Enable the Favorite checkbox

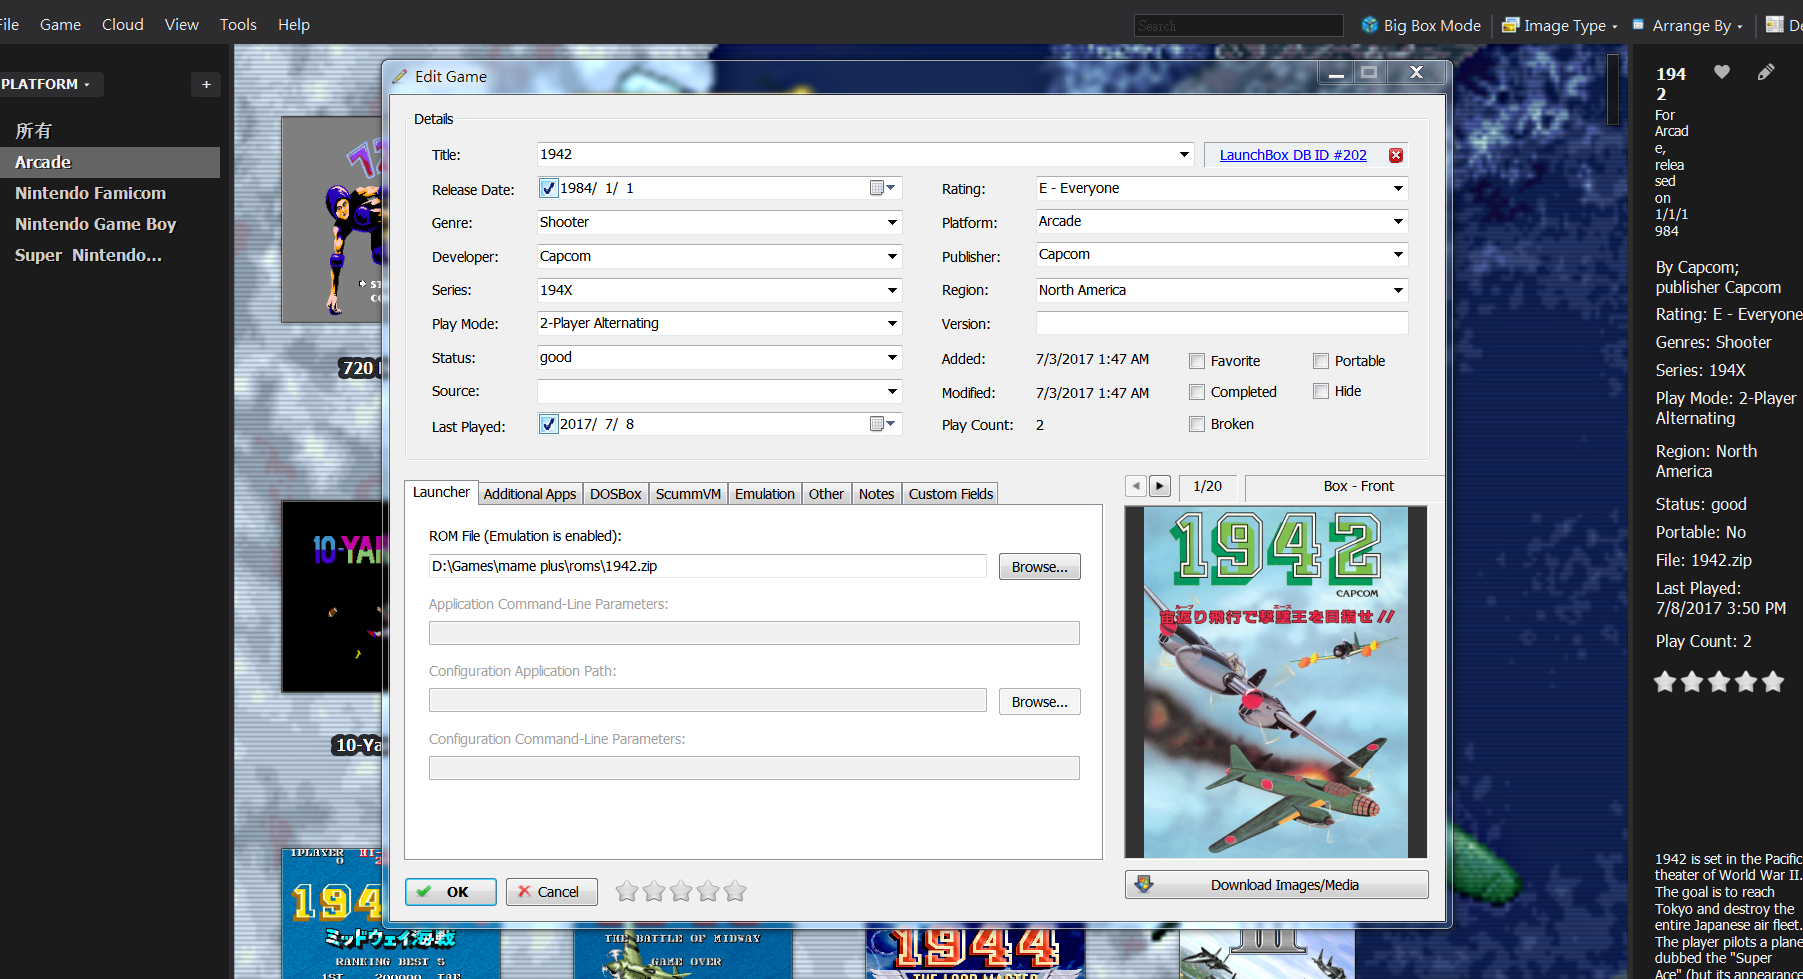point(1197,361)
